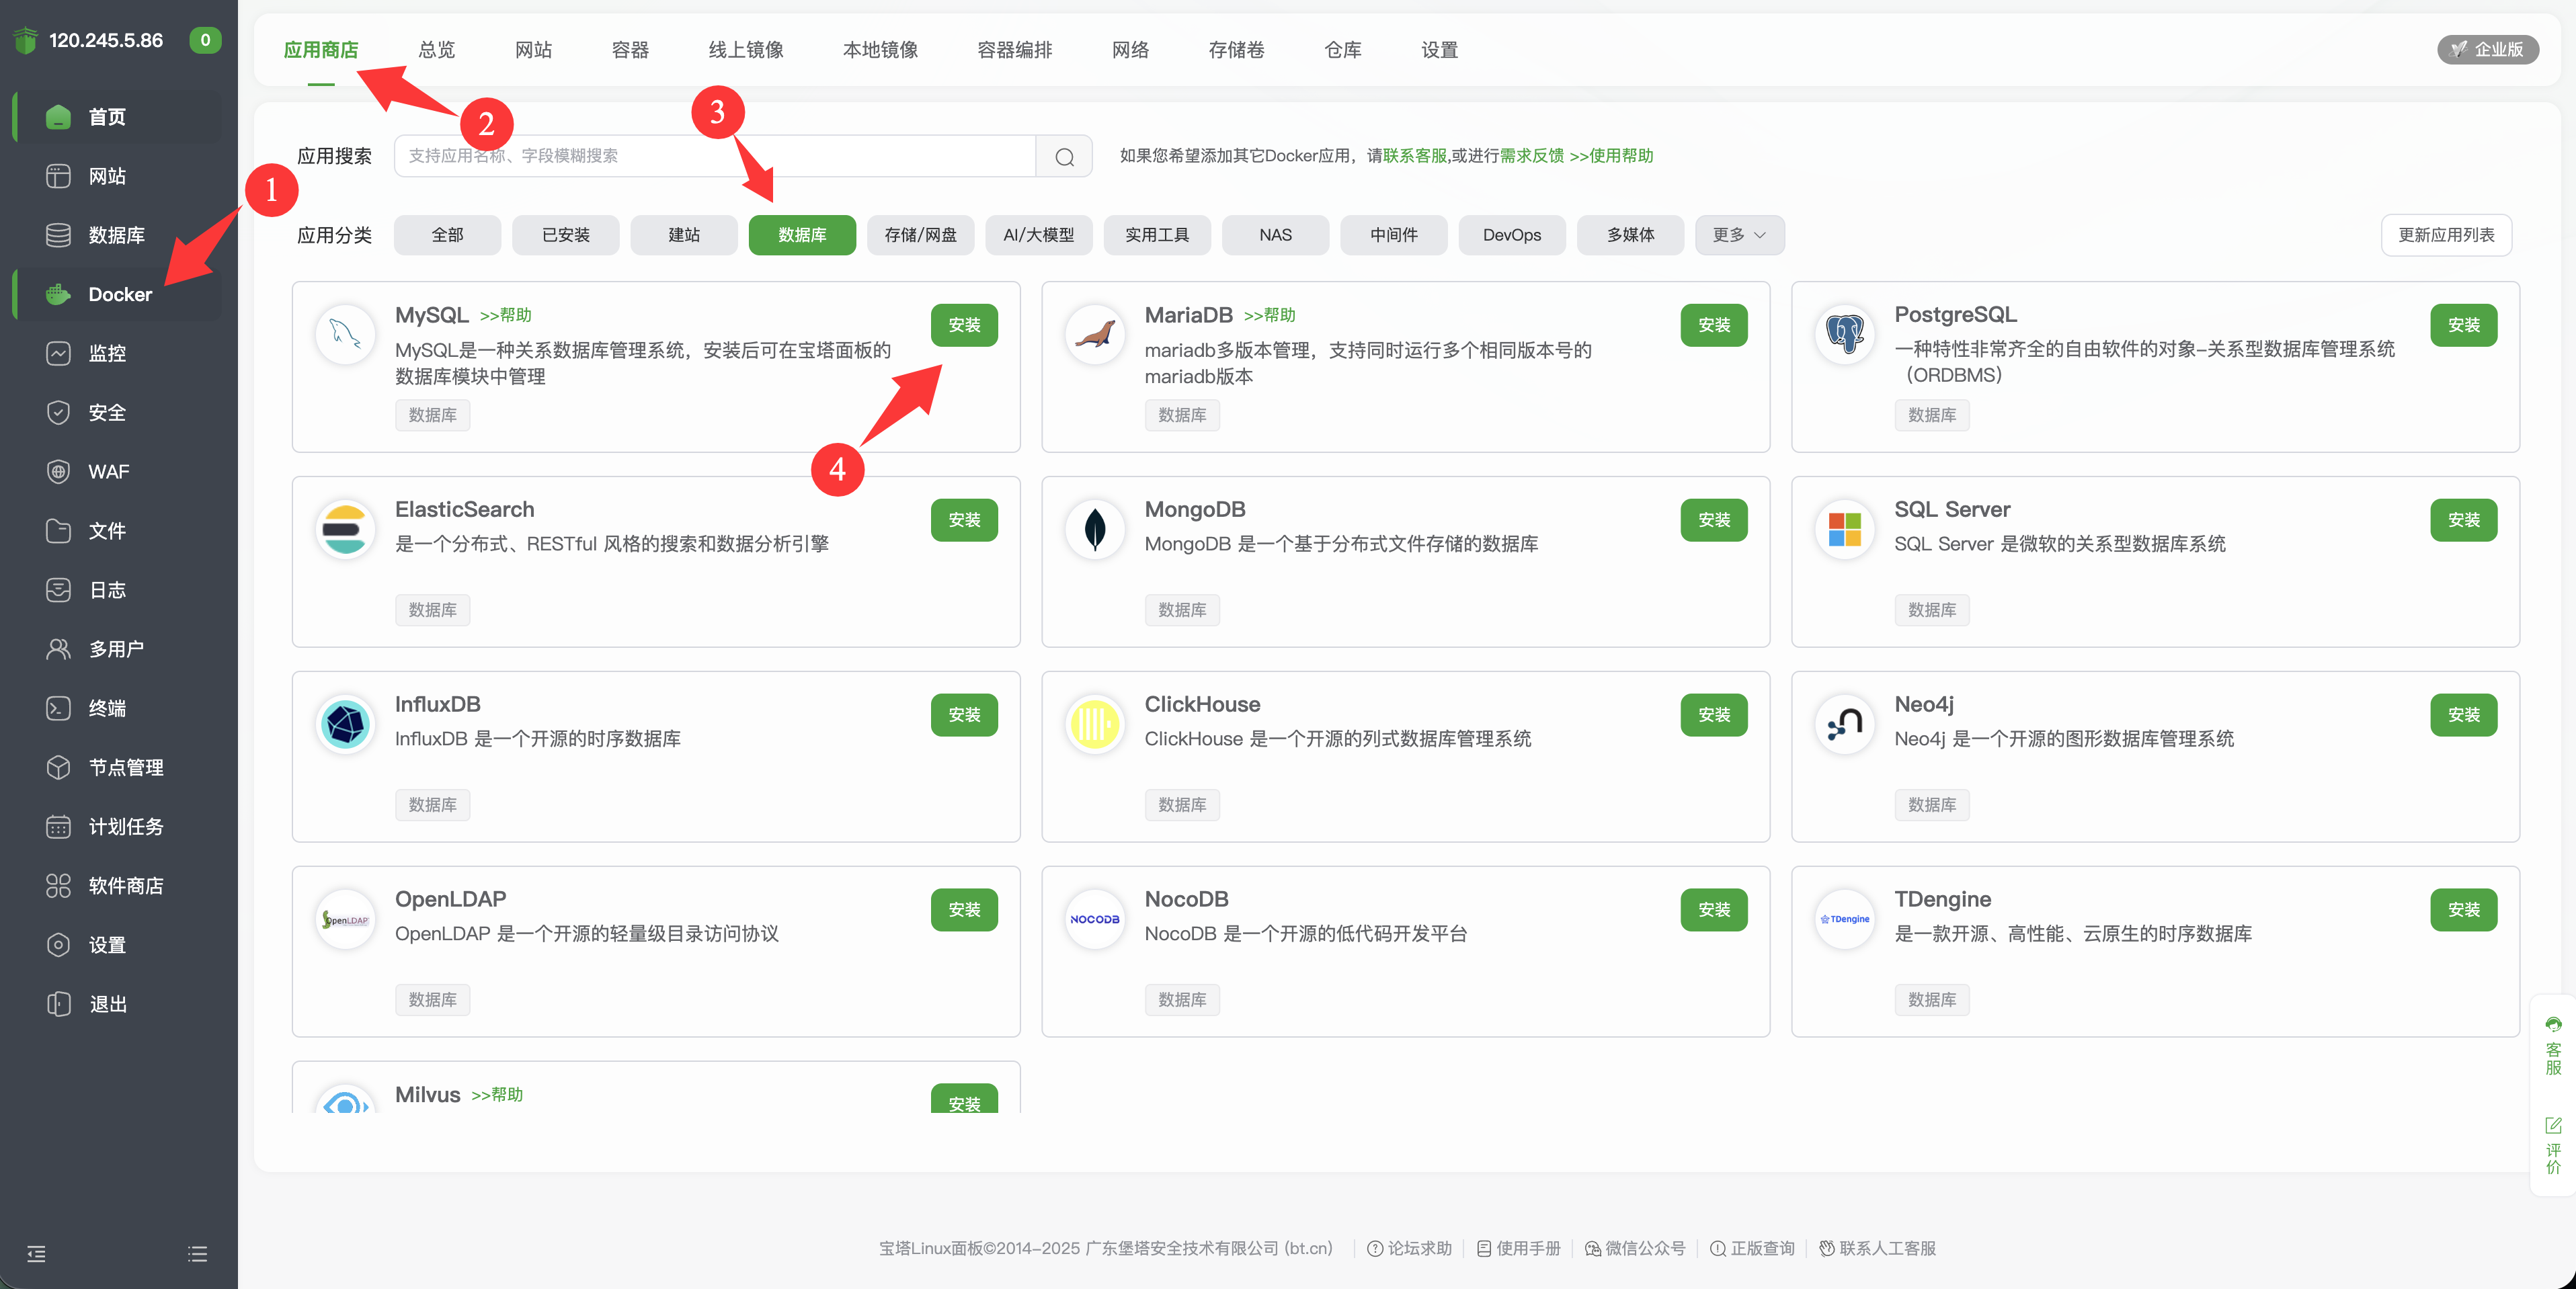Click the bottom sidebar list menu icon
This screenshot has width=2576, height=1289.
[198, 1254]
